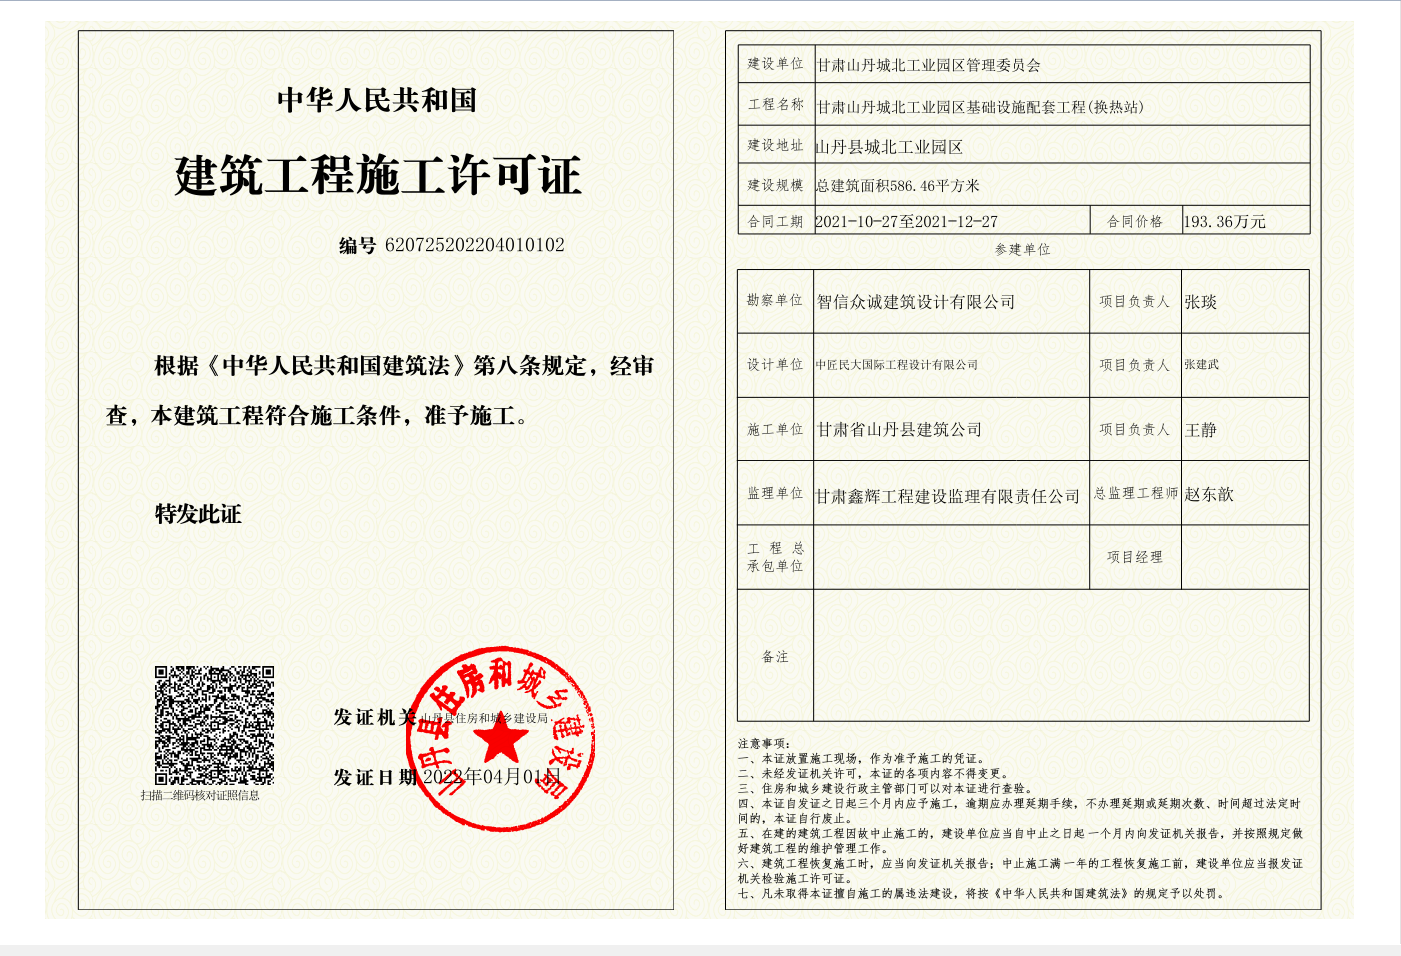The image size is (1401, 956).
Task: Click the 监理单位 label cell
Action: (775, 493)
